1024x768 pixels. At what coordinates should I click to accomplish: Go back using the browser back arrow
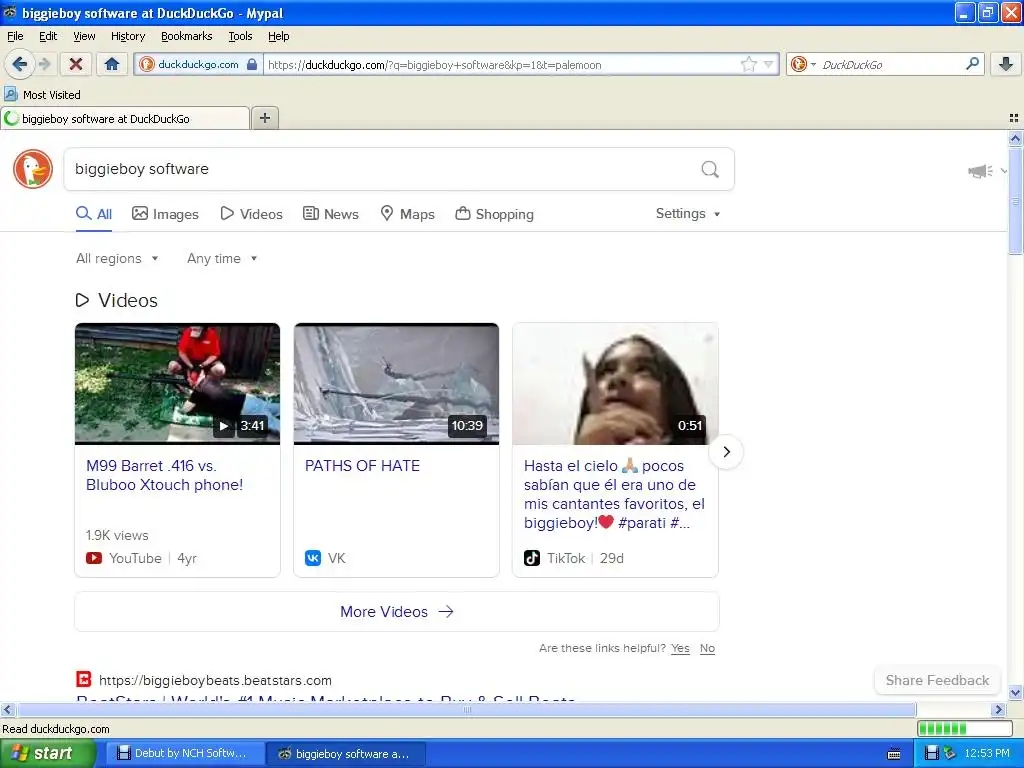tap(19, 64)
